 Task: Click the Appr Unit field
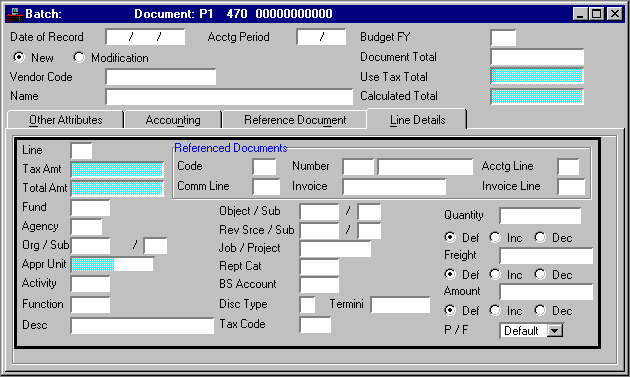coord(112,264)
